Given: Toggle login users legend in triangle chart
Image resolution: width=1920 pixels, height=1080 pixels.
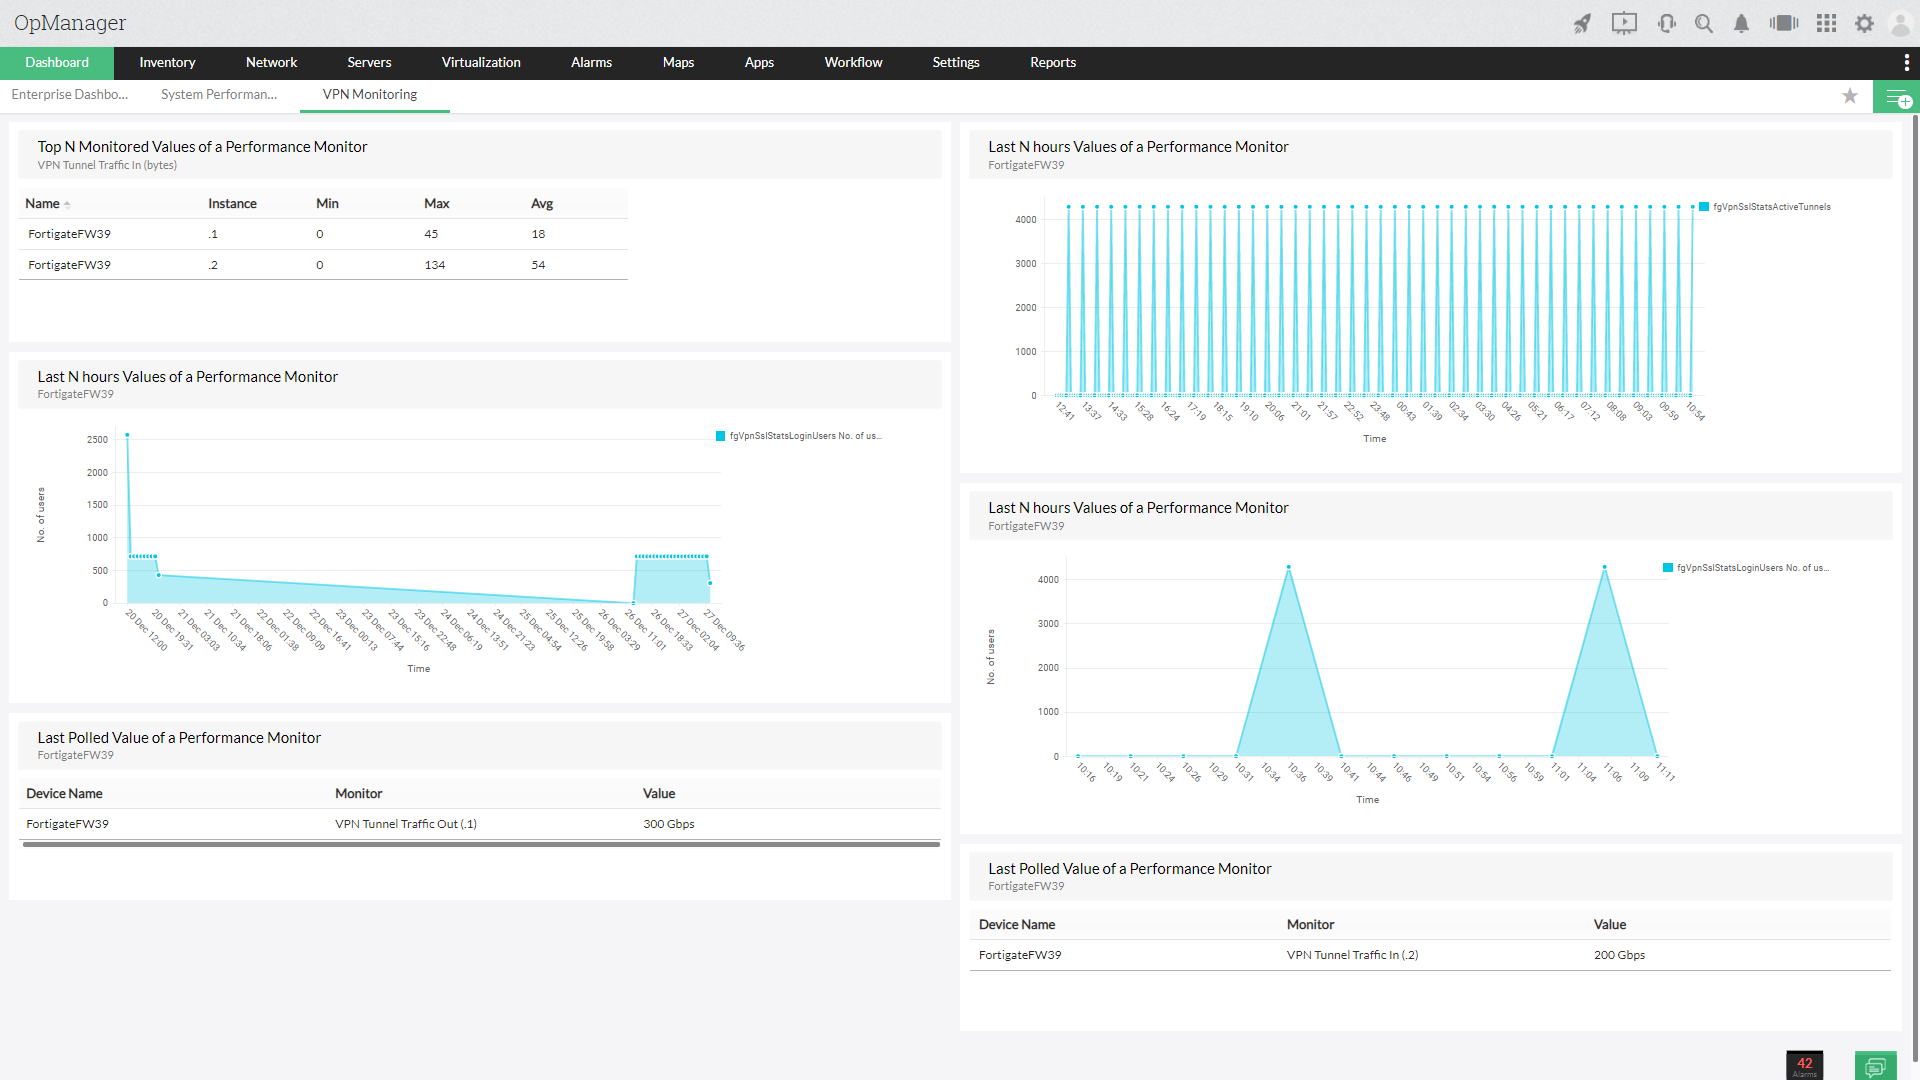Looking at the screenshot, I should pos(1752,568).
